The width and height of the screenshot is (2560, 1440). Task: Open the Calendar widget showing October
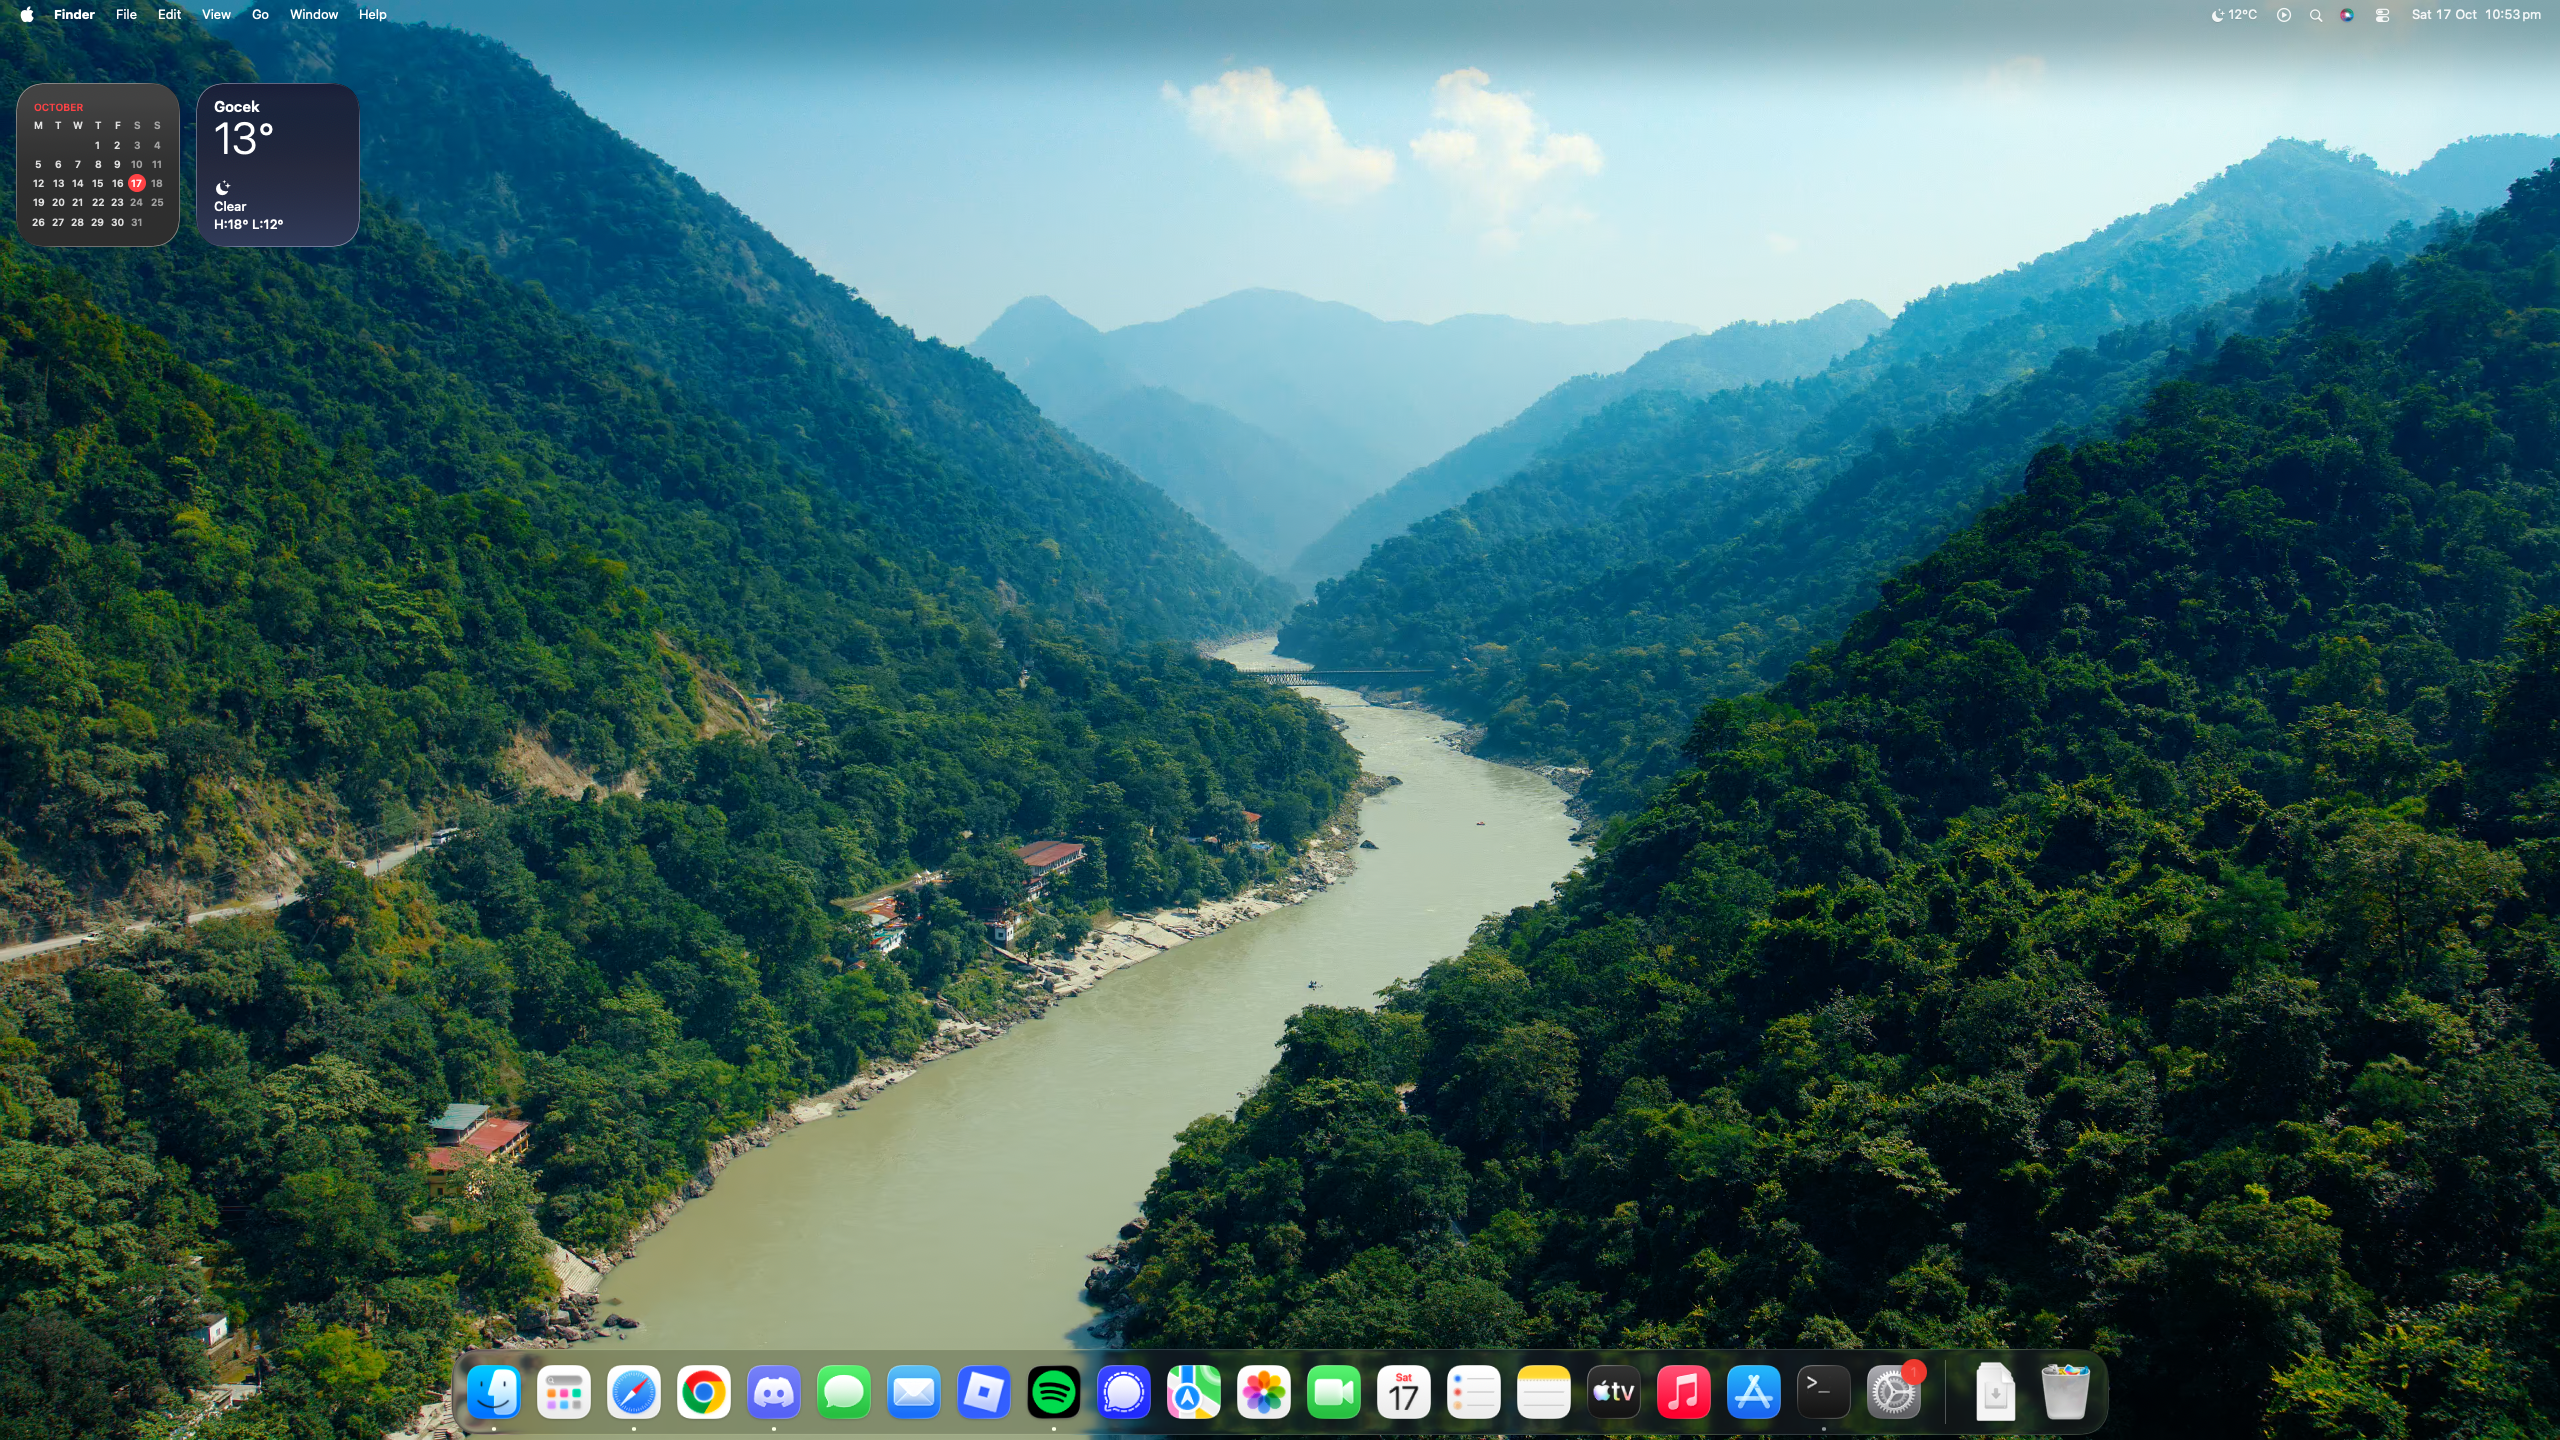click(x=98, y=165)
